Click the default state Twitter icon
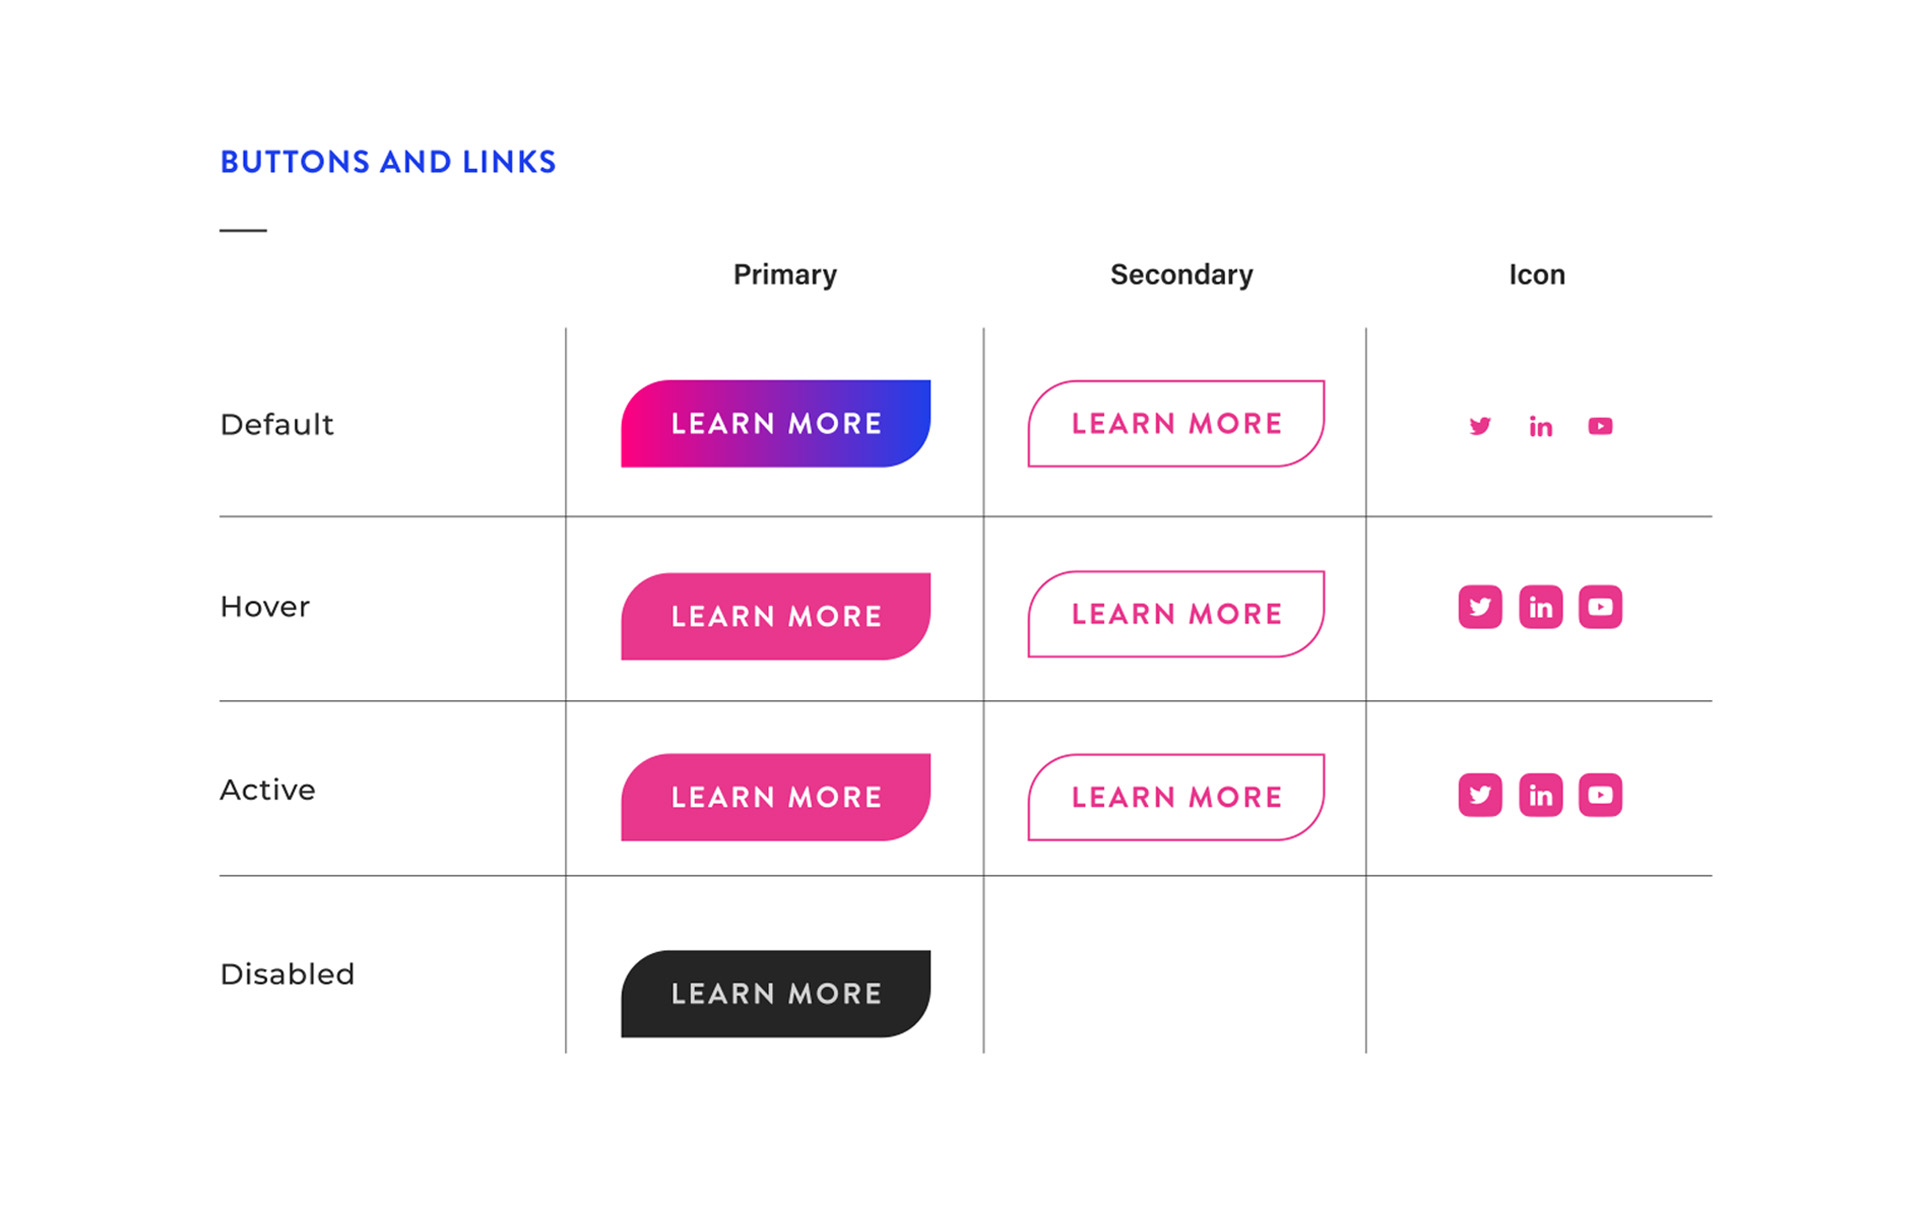Image resolution: width=1920 pixels, height=1215 pixels. pyautogui.click(x=1480, y=426)
